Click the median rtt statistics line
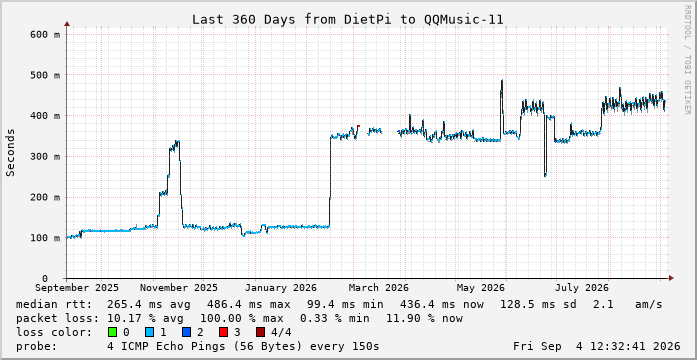Screen dimensions: 697x360 pos(339,305)
